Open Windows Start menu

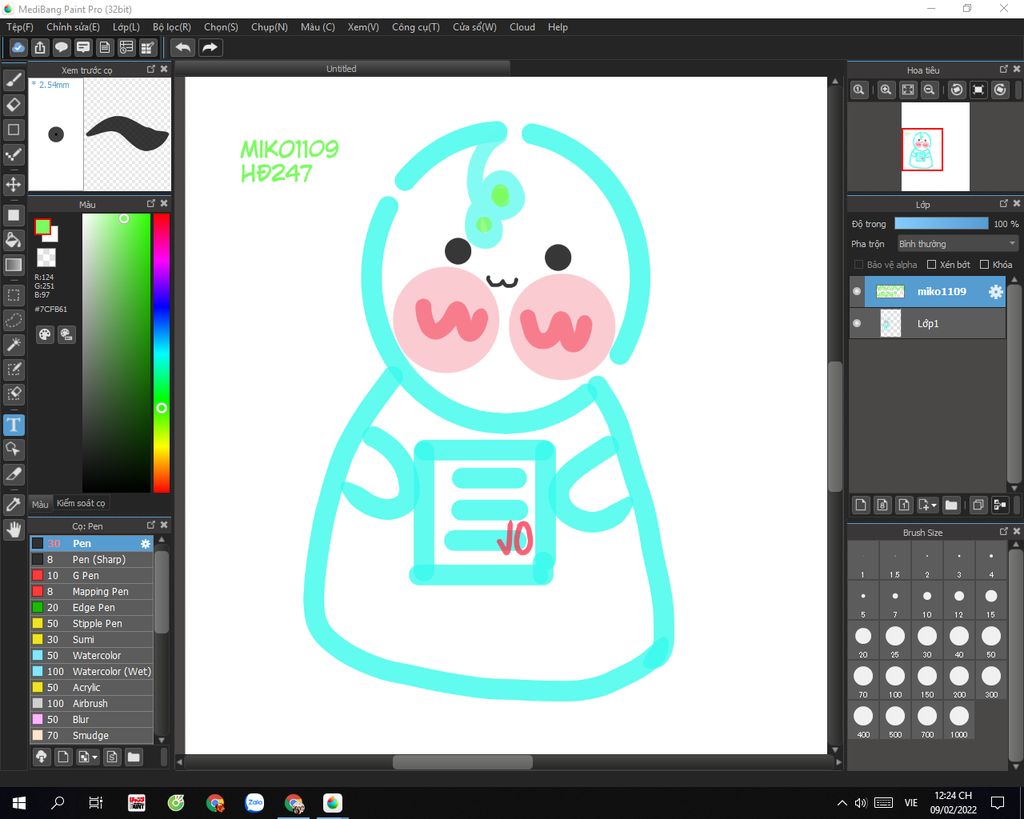pos(18,803)
